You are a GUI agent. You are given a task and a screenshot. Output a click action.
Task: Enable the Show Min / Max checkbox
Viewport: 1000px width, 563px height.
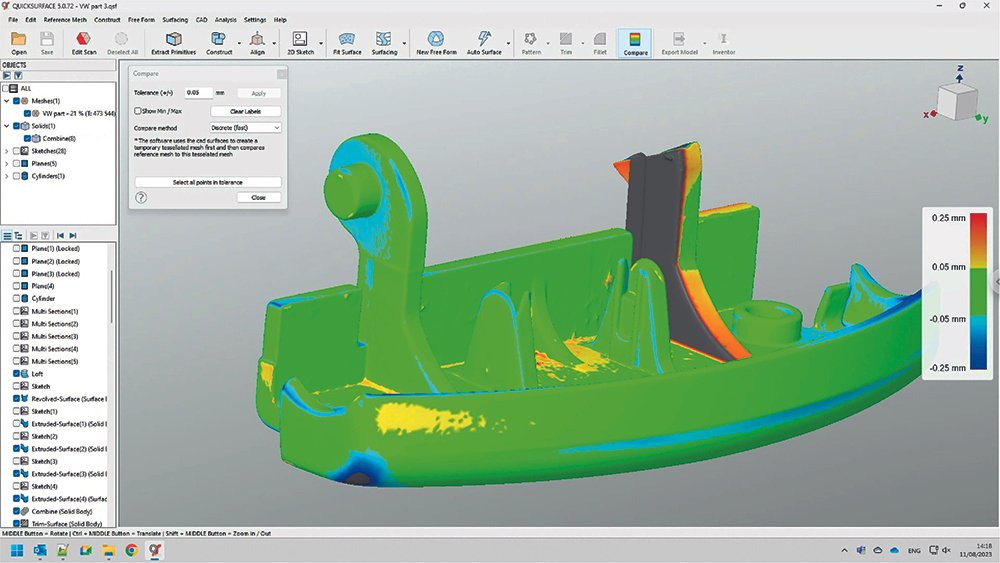(x=138, y=111)
